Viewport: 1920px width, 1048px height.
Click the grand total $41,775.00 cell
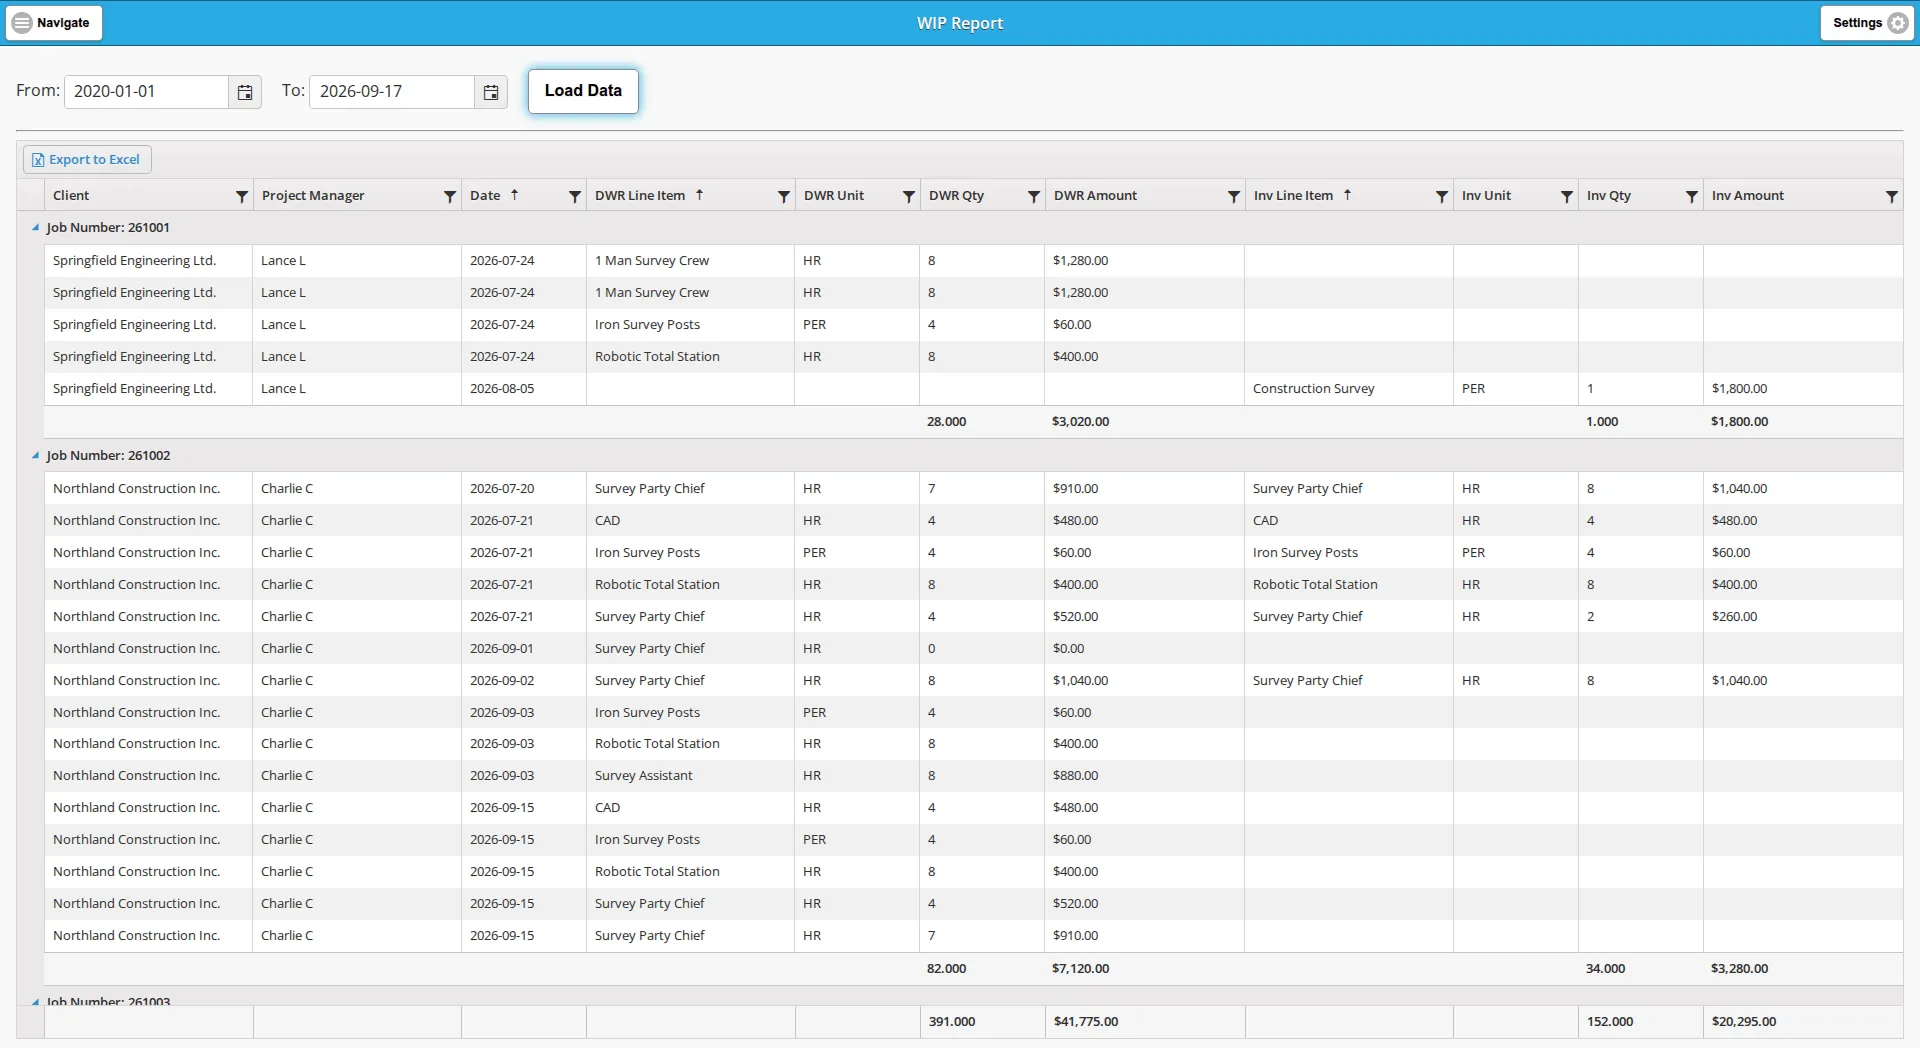(1145, 1022)
